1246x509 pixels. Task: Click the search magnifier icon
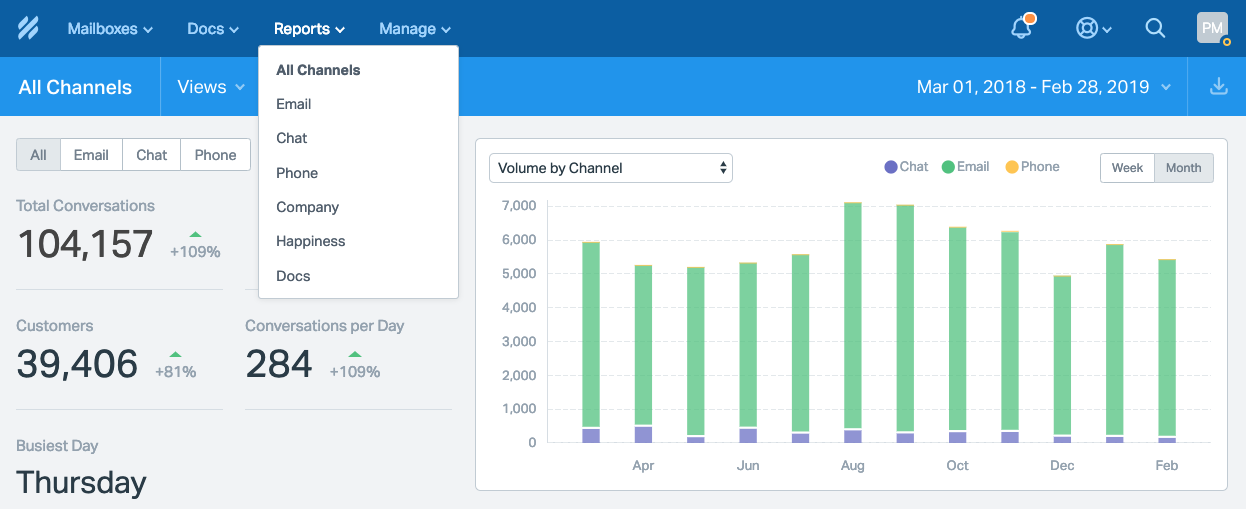(x=1155, y=28)
